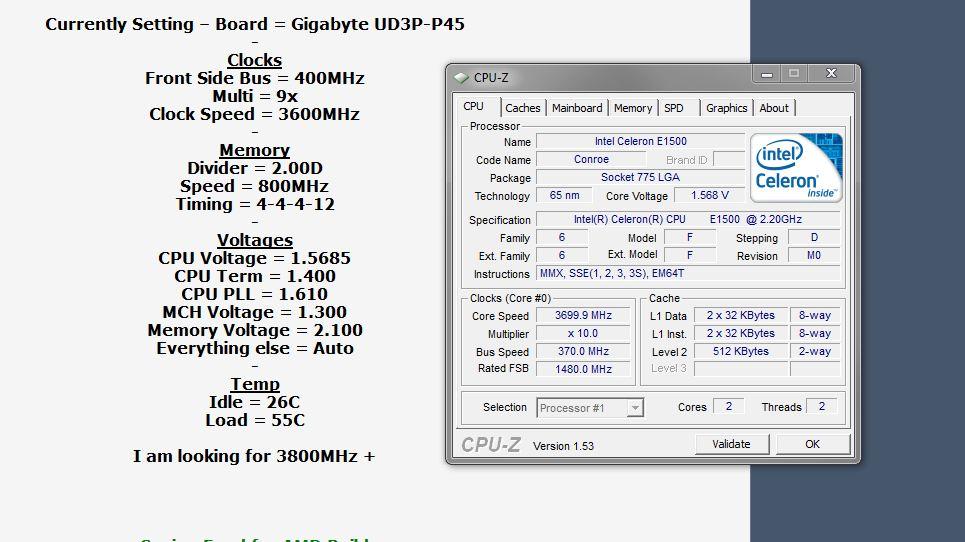Close the CPU-Z window
Screen dimensions: 965x542
(x=831, y=74)
